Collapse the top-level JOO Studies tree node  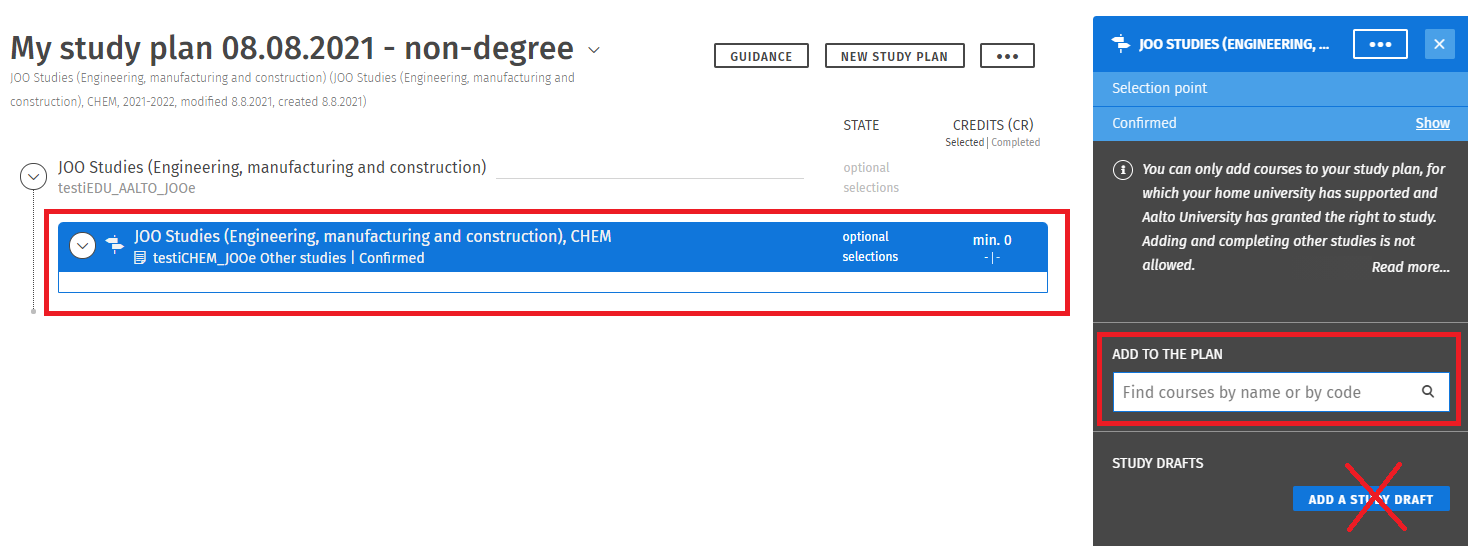(x=34, y=177)
